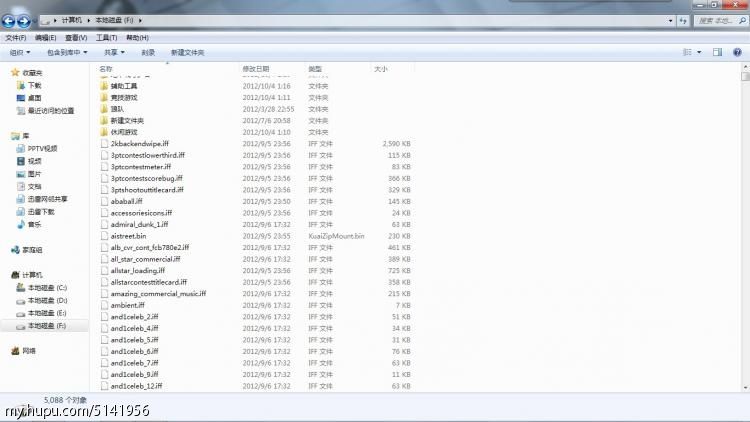
Task: Sort files by 修改日期 column header
Action: point(256,69)
